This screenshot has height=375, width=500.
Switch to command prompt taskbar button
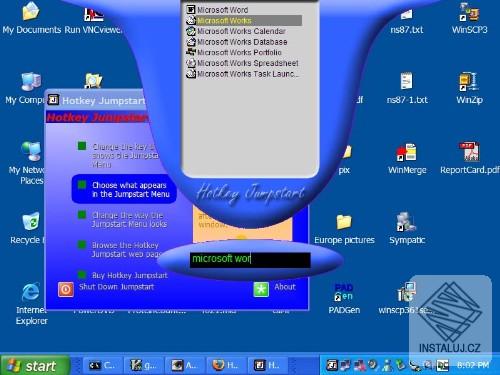click(x=103, y=365)
